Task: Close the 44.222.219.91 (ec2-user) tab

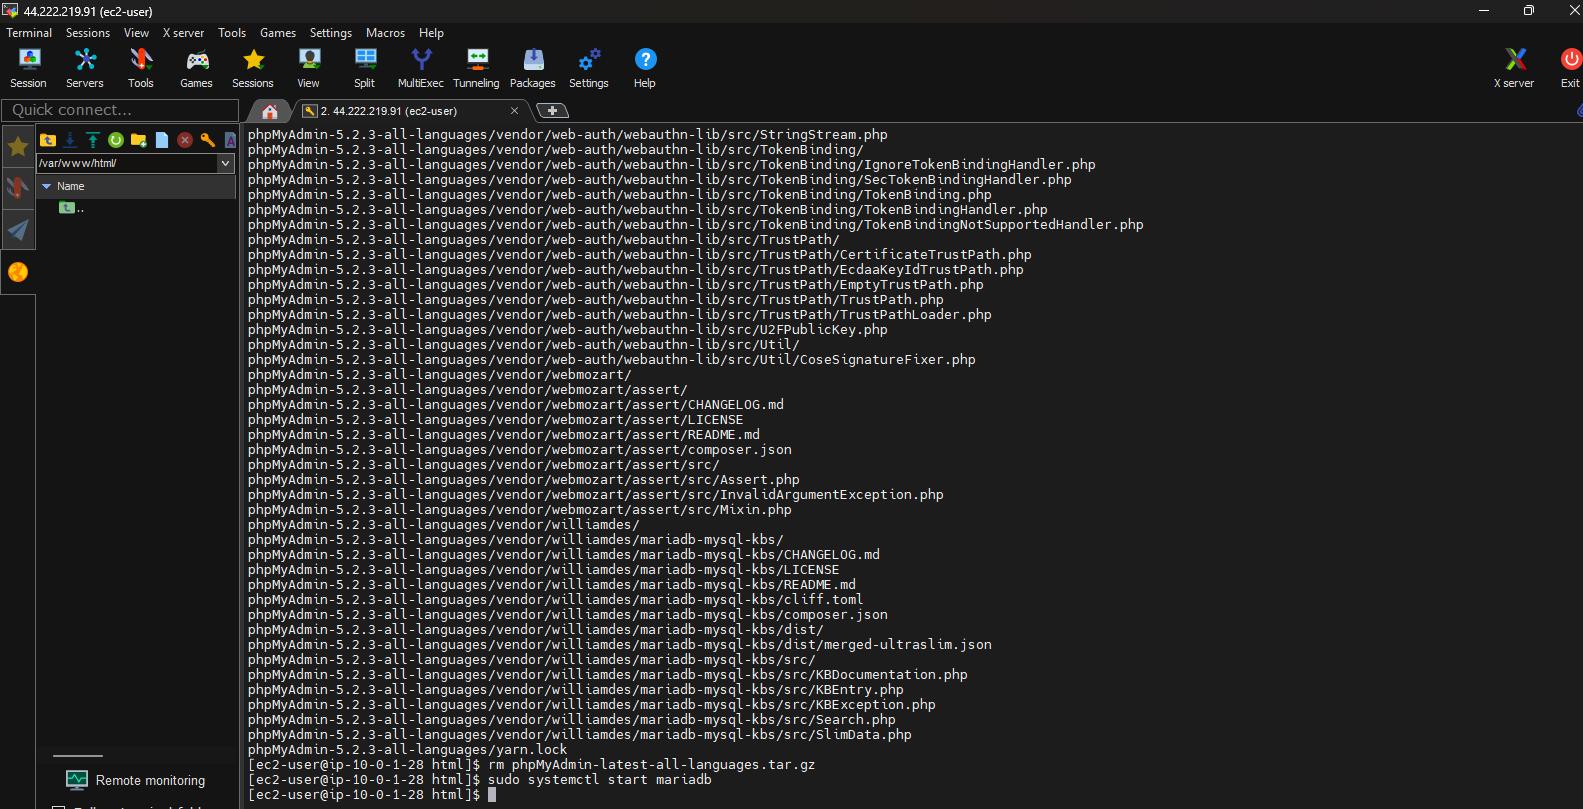Action: 515,111
